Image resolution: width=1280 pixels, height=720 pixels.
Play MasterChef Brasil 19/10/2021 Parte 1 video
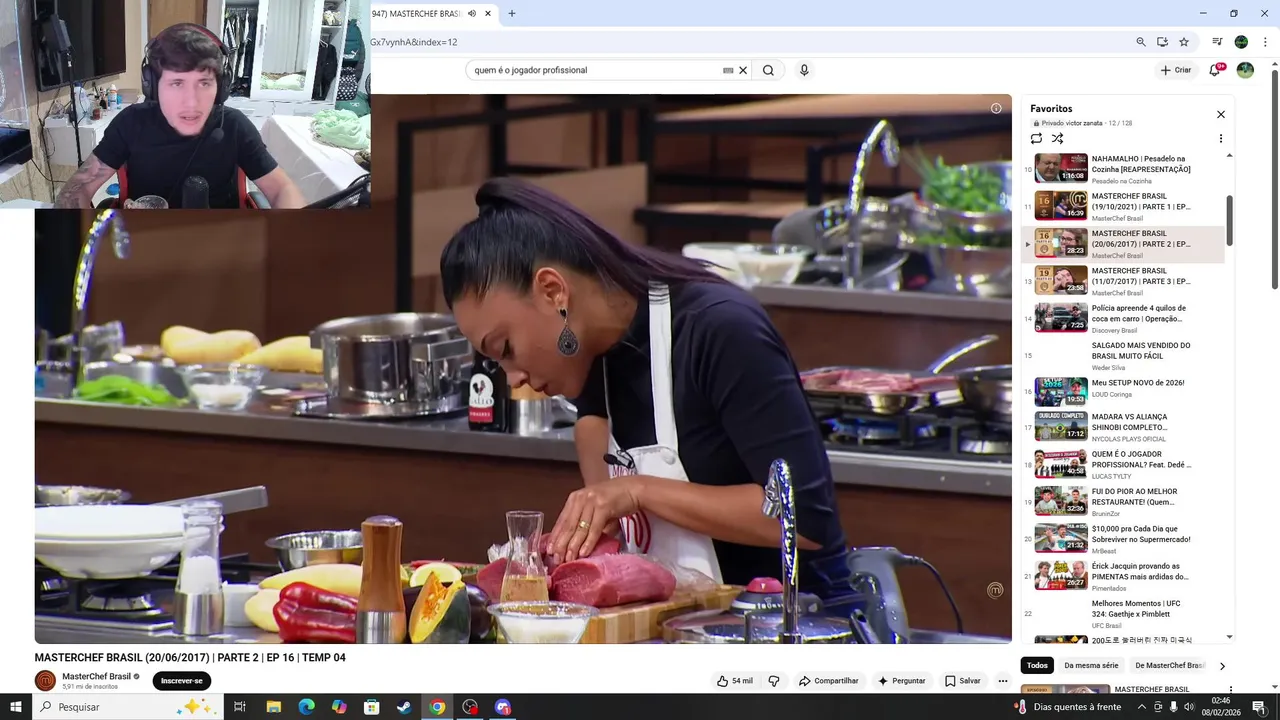[1123, 206]
